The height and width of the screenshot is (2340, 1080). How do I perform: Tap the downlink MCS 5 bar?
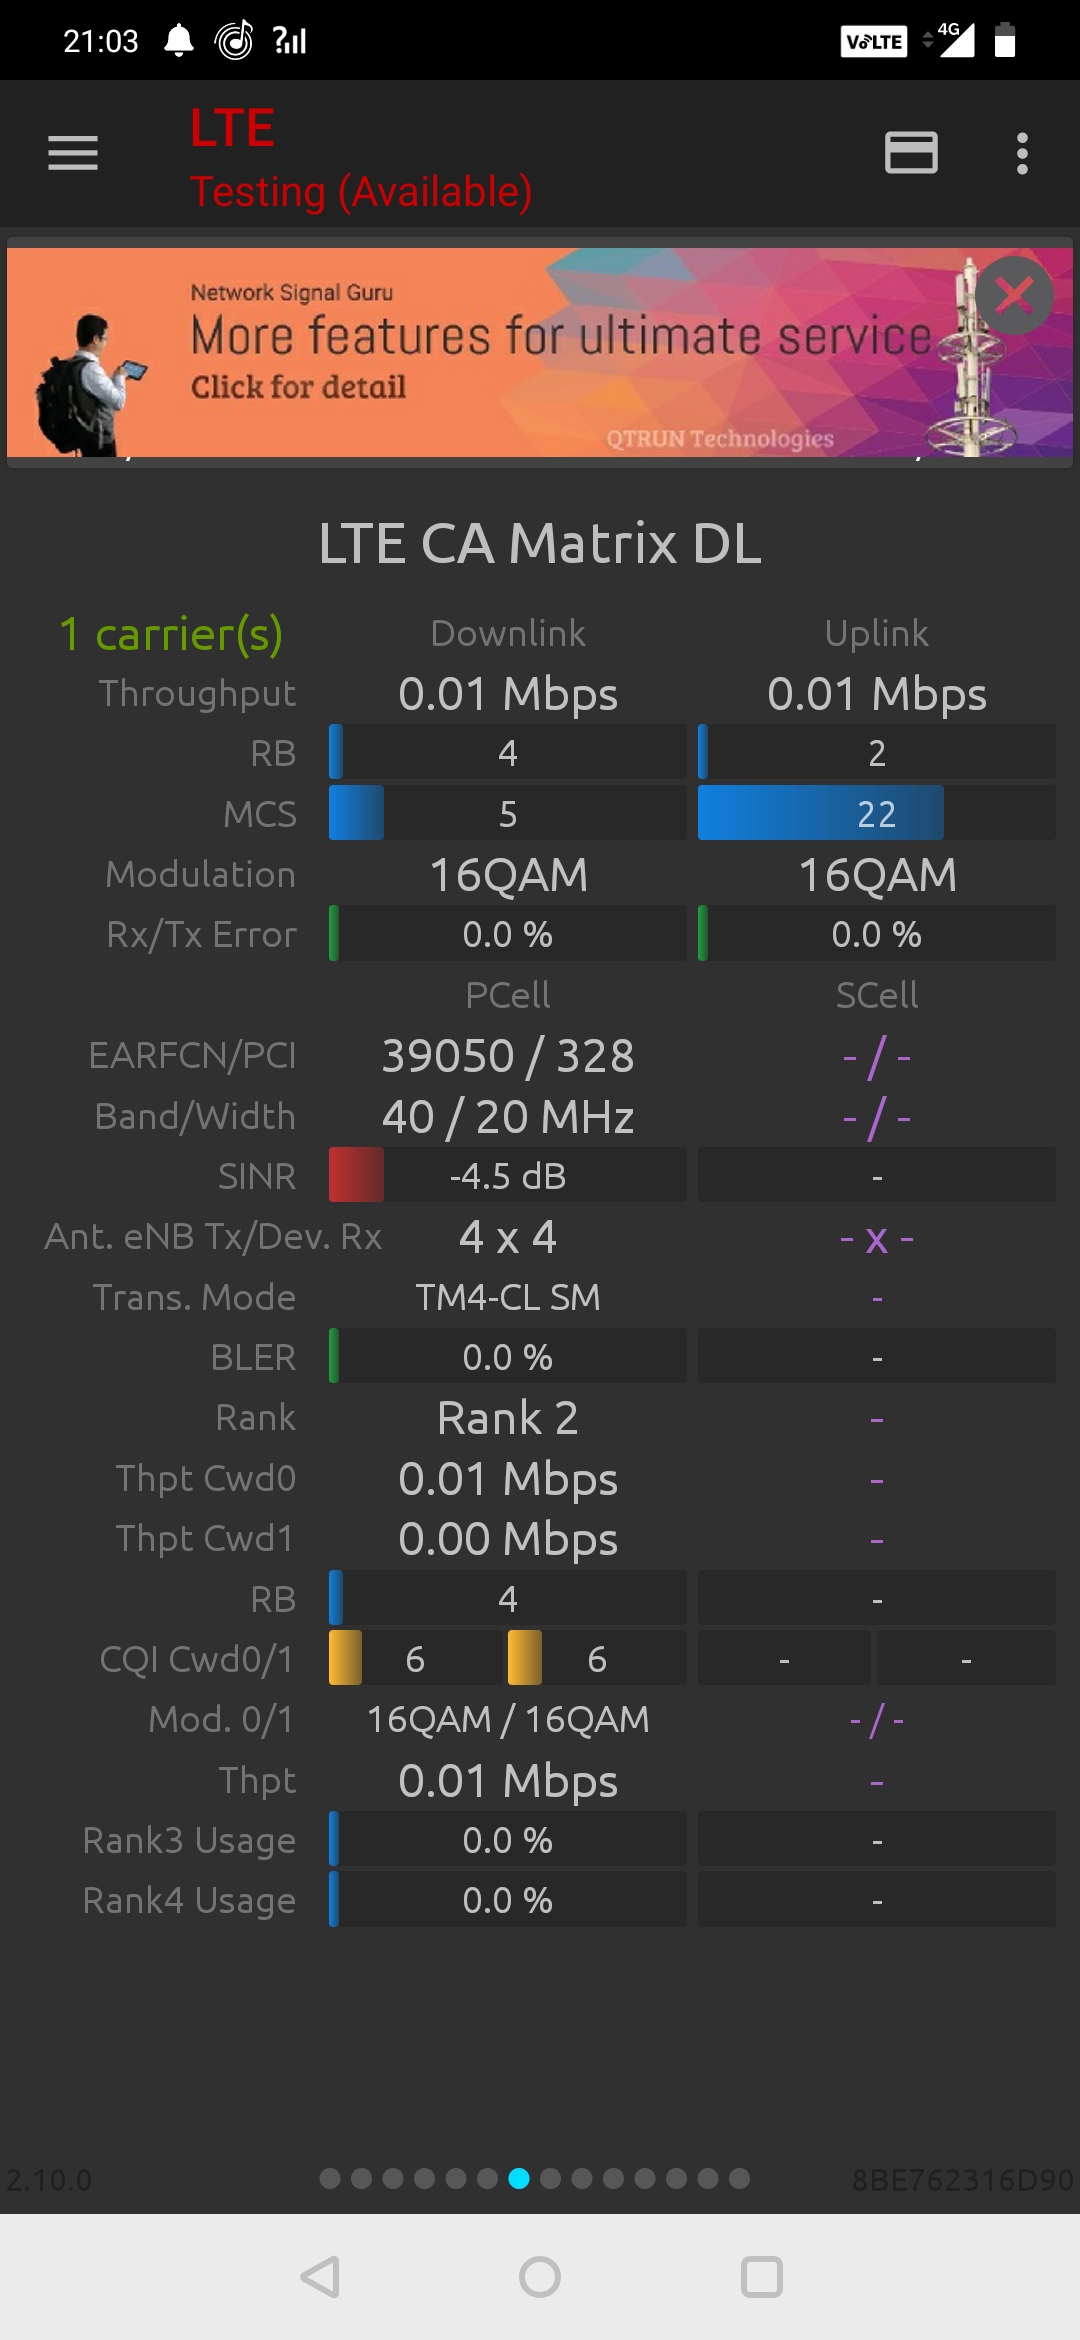coord(508,813)
